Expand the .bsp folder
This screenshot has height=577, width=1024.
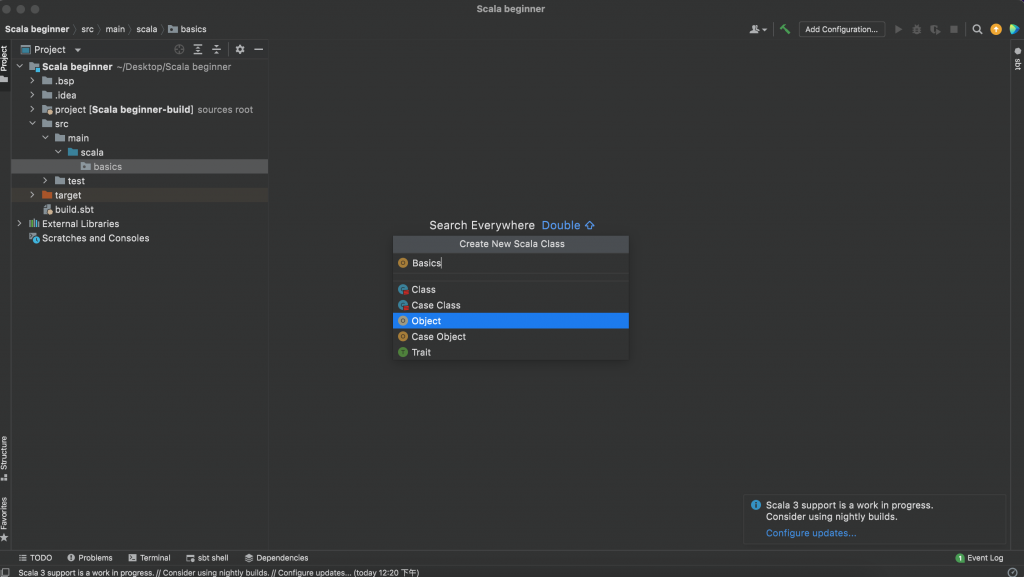(32, 80)
